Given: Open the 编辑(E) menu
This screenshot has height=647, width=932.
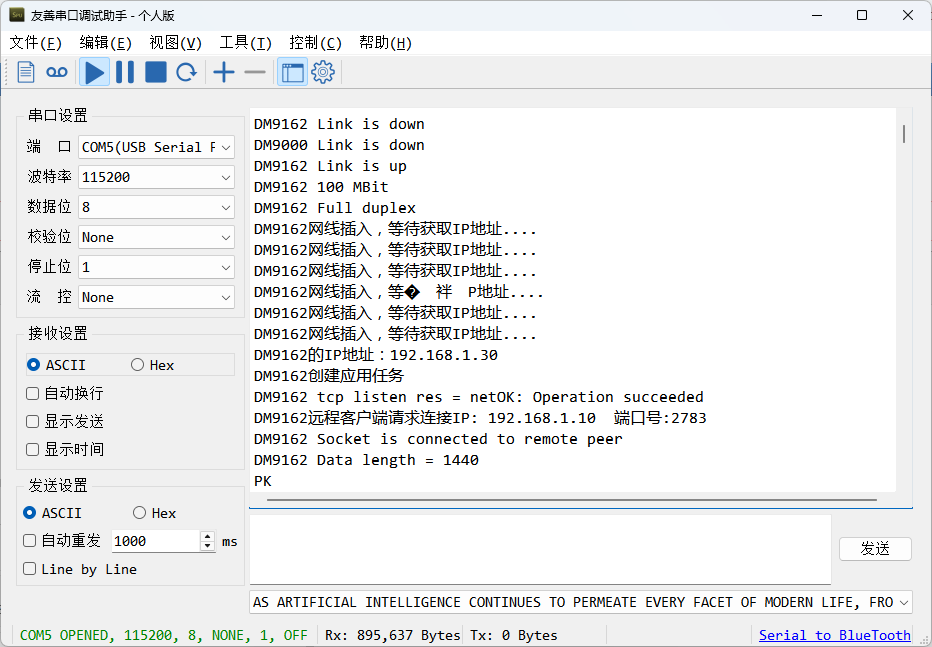Looking at the screenshot, I should pyautogui.click(x=105, y=43).
